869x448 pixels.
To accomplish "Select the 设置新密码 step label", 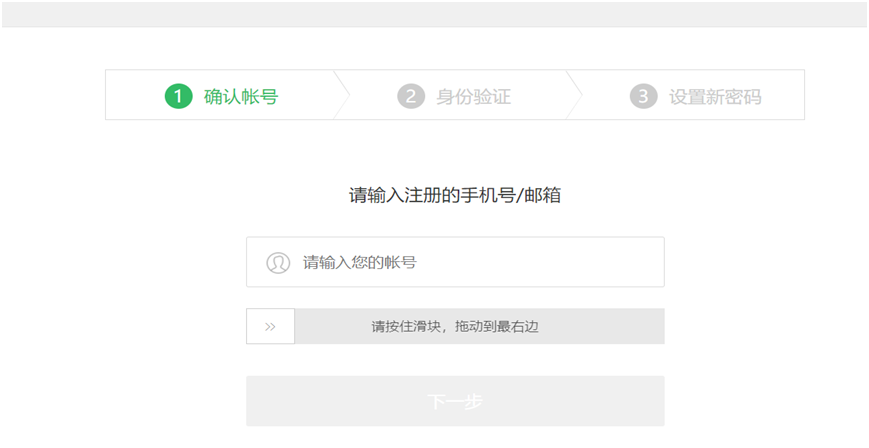I will [x=715, y=97].
